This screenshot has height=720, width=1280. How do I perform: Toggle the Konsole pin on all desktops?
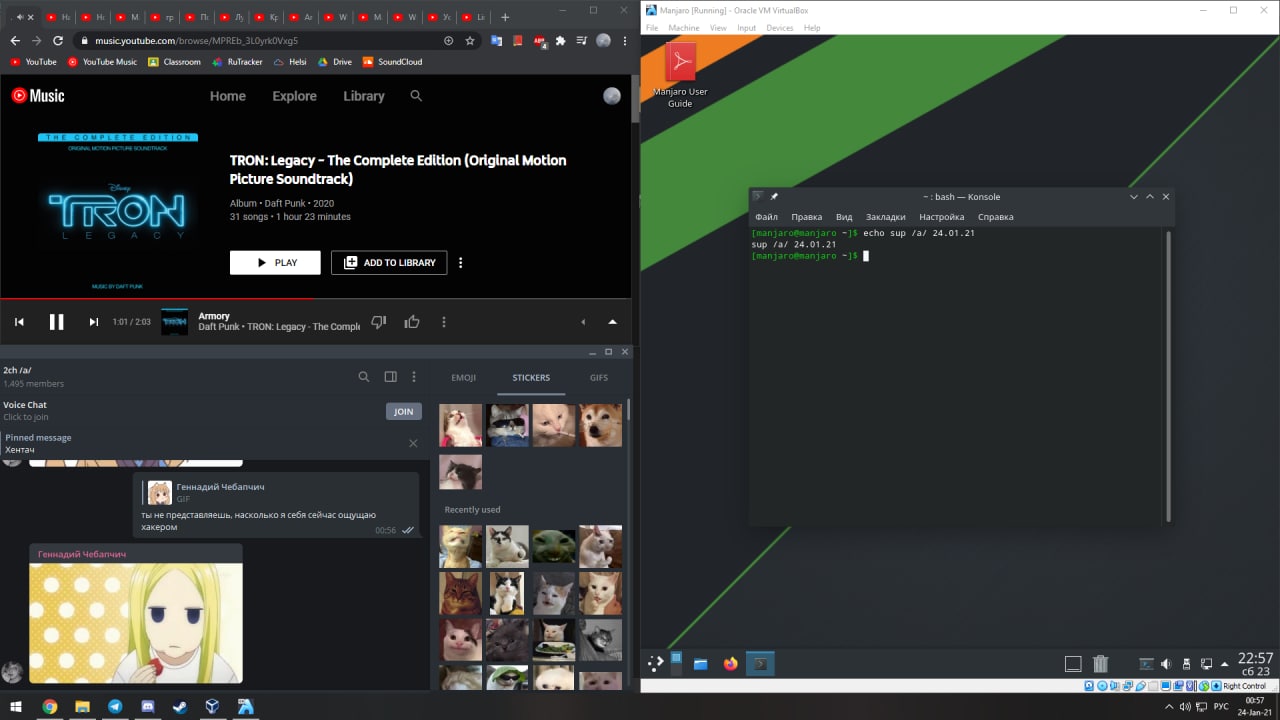coord(774,197)
